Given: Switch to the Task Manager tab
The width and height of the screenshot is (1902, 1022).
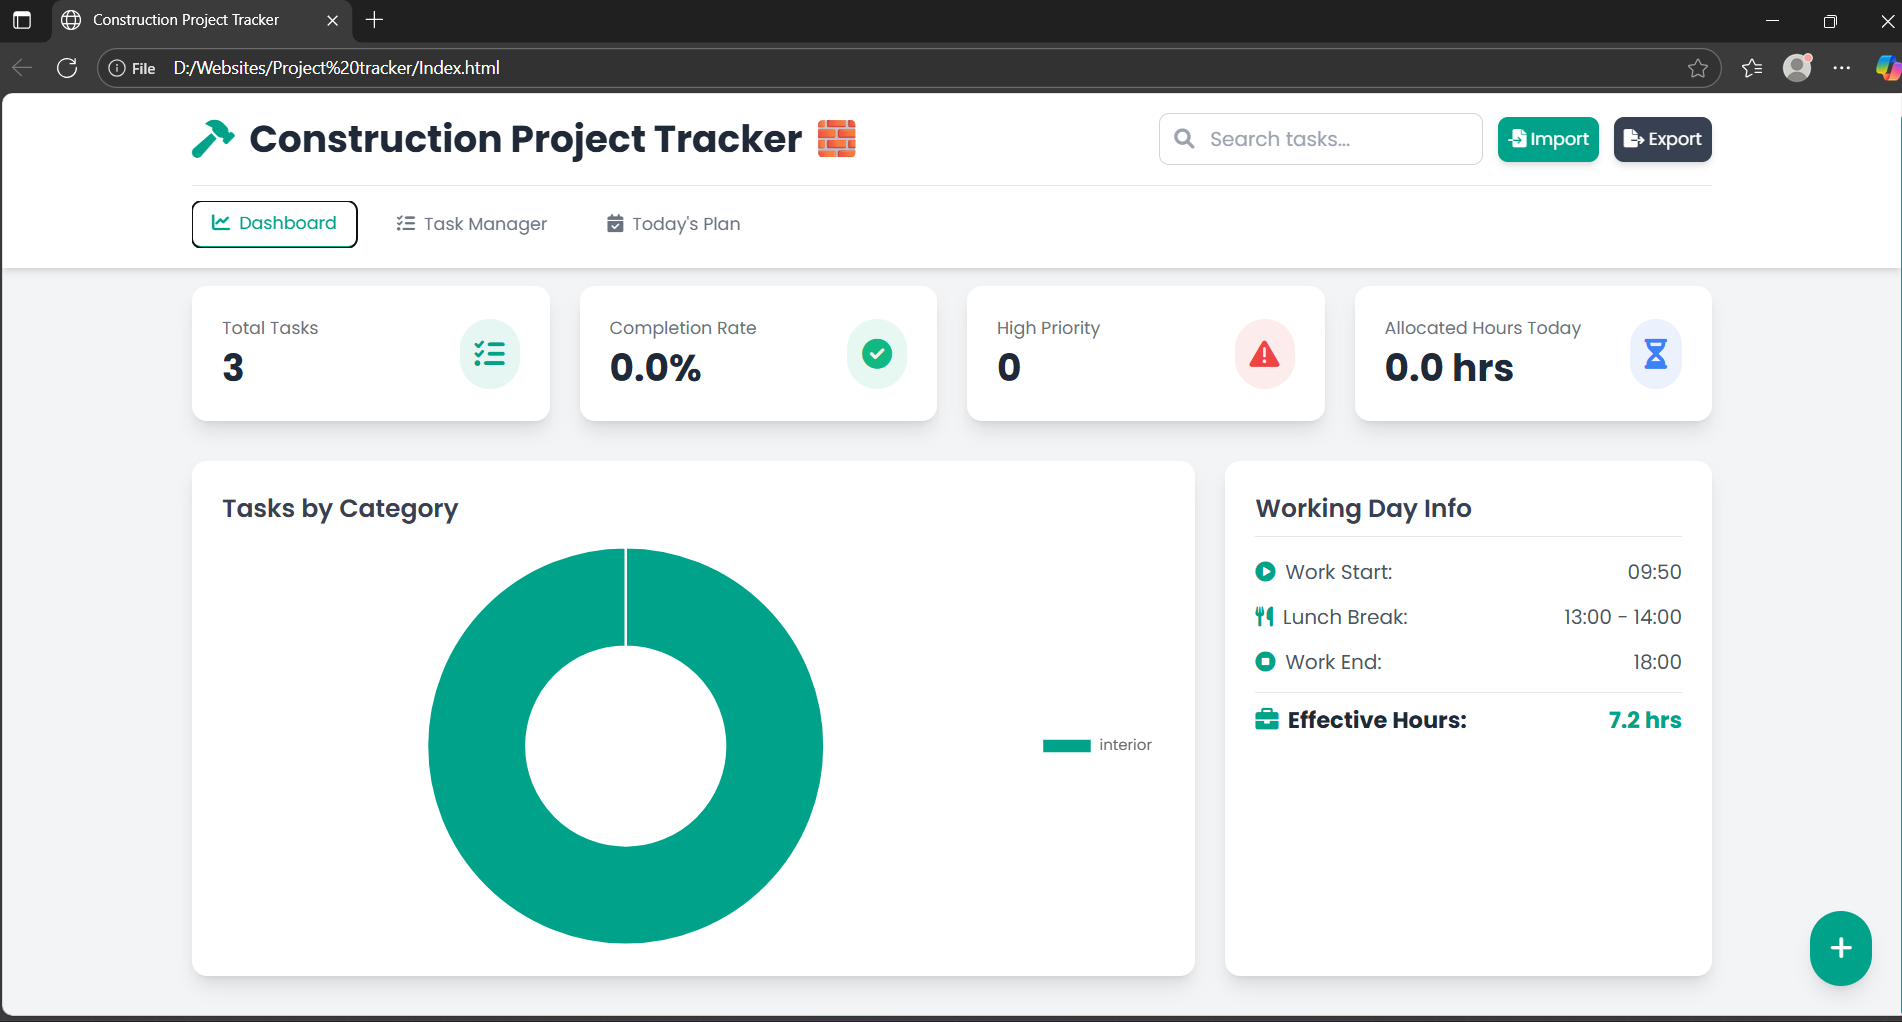Looking at the screenshot, I should 471,223.
